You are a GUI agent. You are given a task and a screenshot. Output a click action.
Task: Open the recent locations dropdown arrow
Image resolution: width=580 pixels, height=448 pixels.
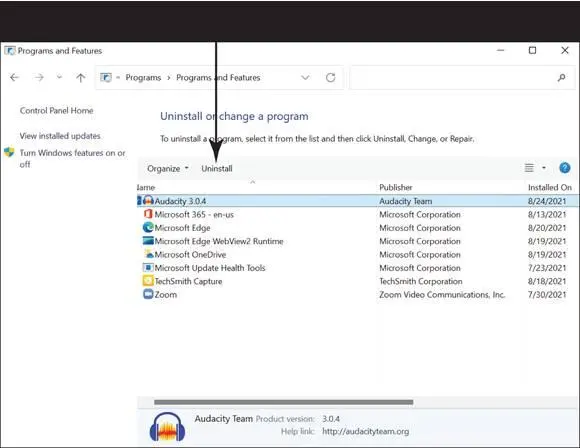pyautogui.click(x=59, y=77)
